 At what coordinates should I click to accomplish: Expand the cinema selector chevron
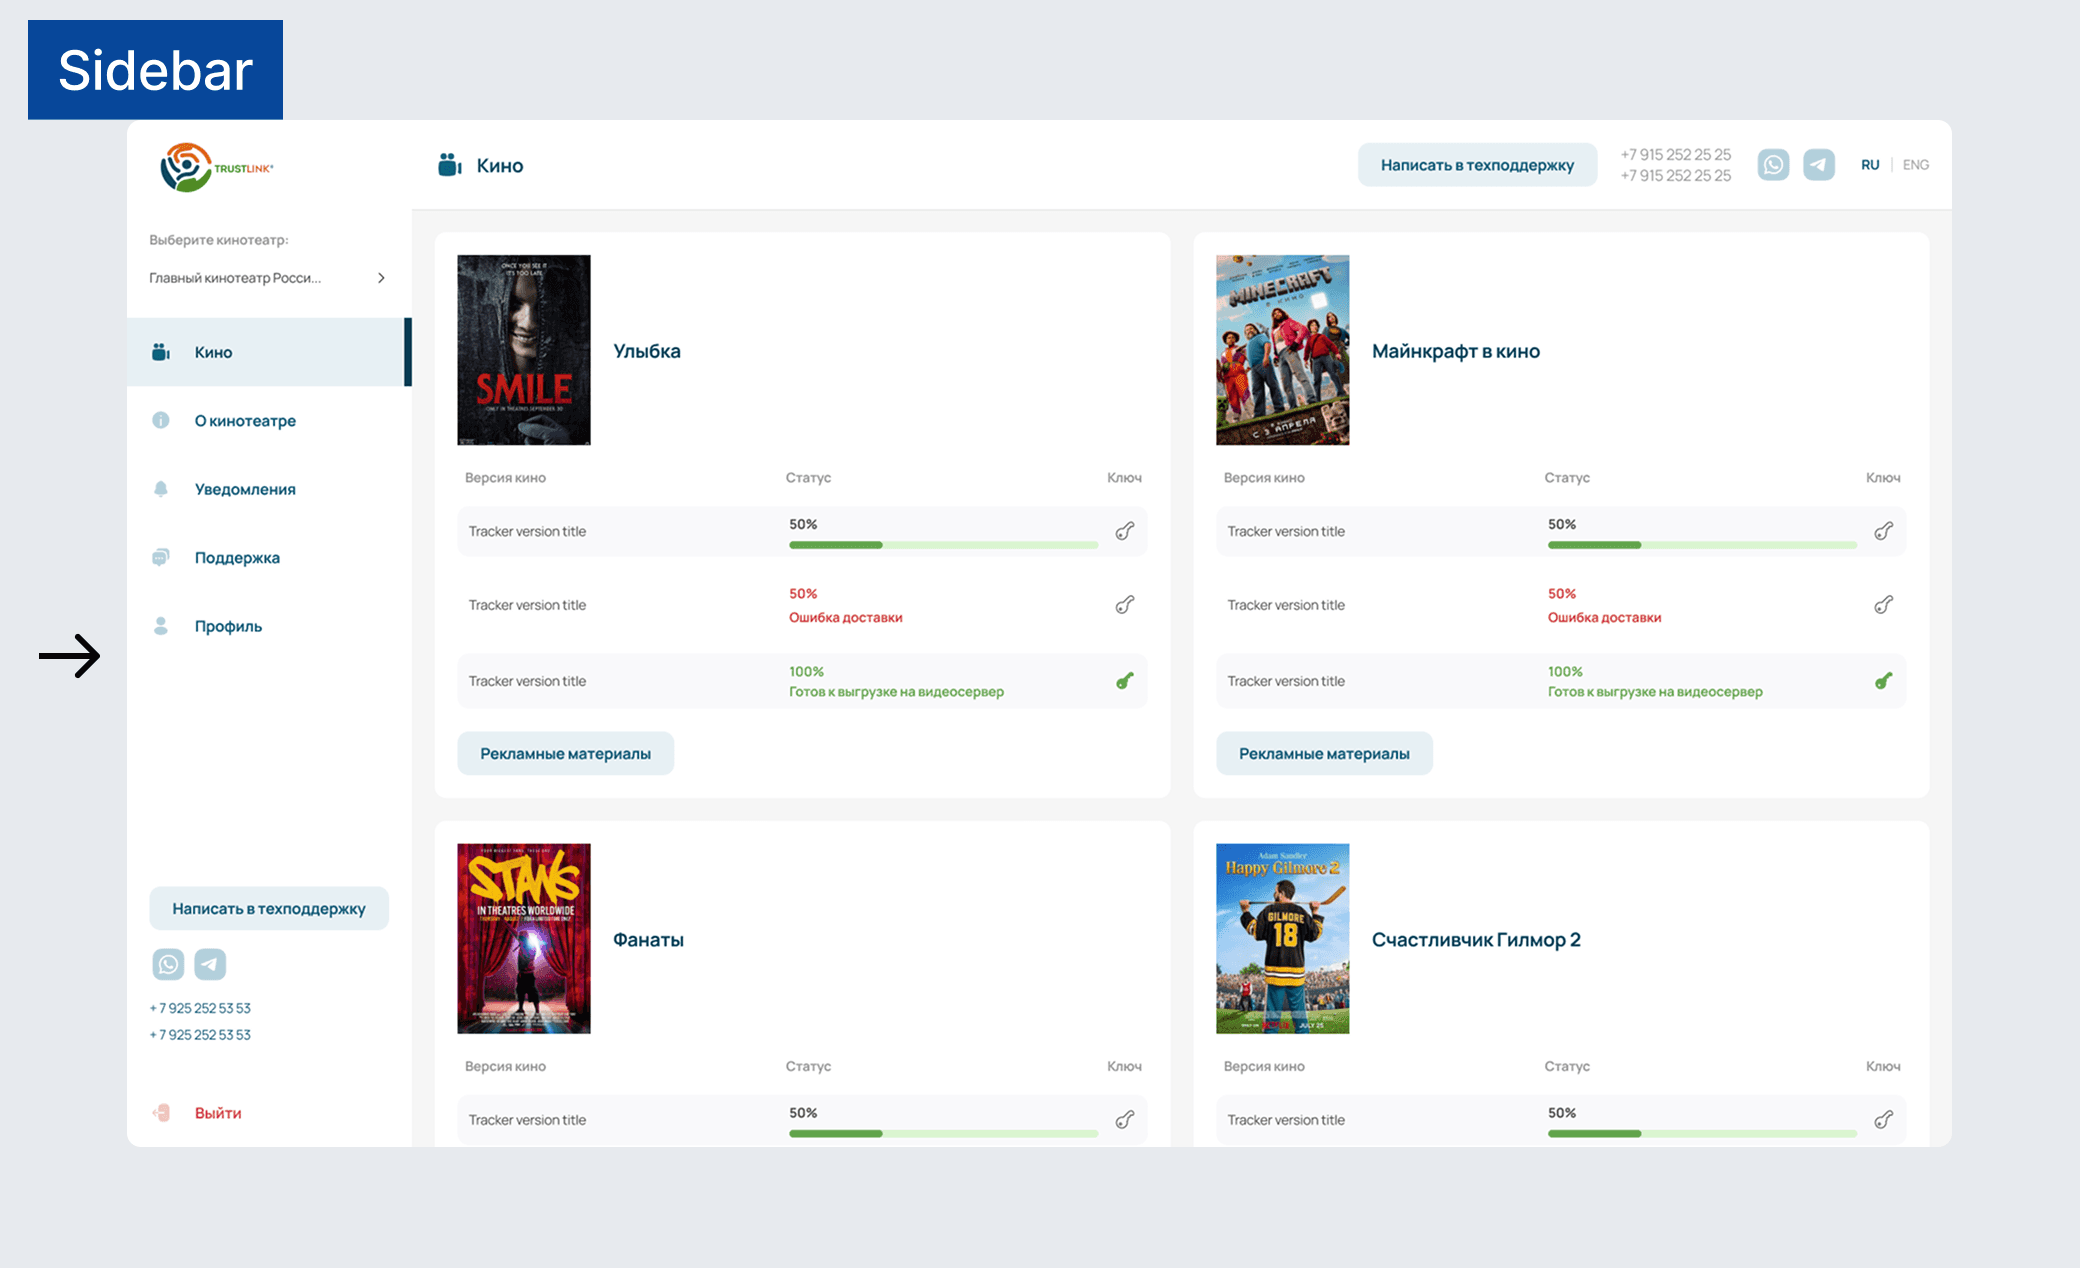pyautogui.click(x=381, y=278)
